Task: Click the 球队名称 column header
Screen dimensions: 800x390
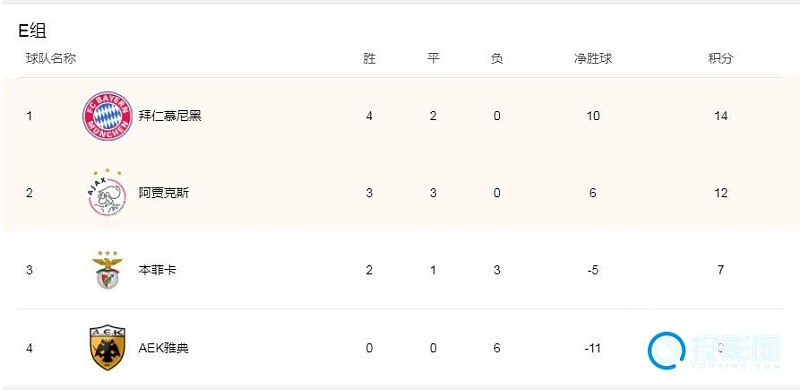Action: tap(51, 59)
